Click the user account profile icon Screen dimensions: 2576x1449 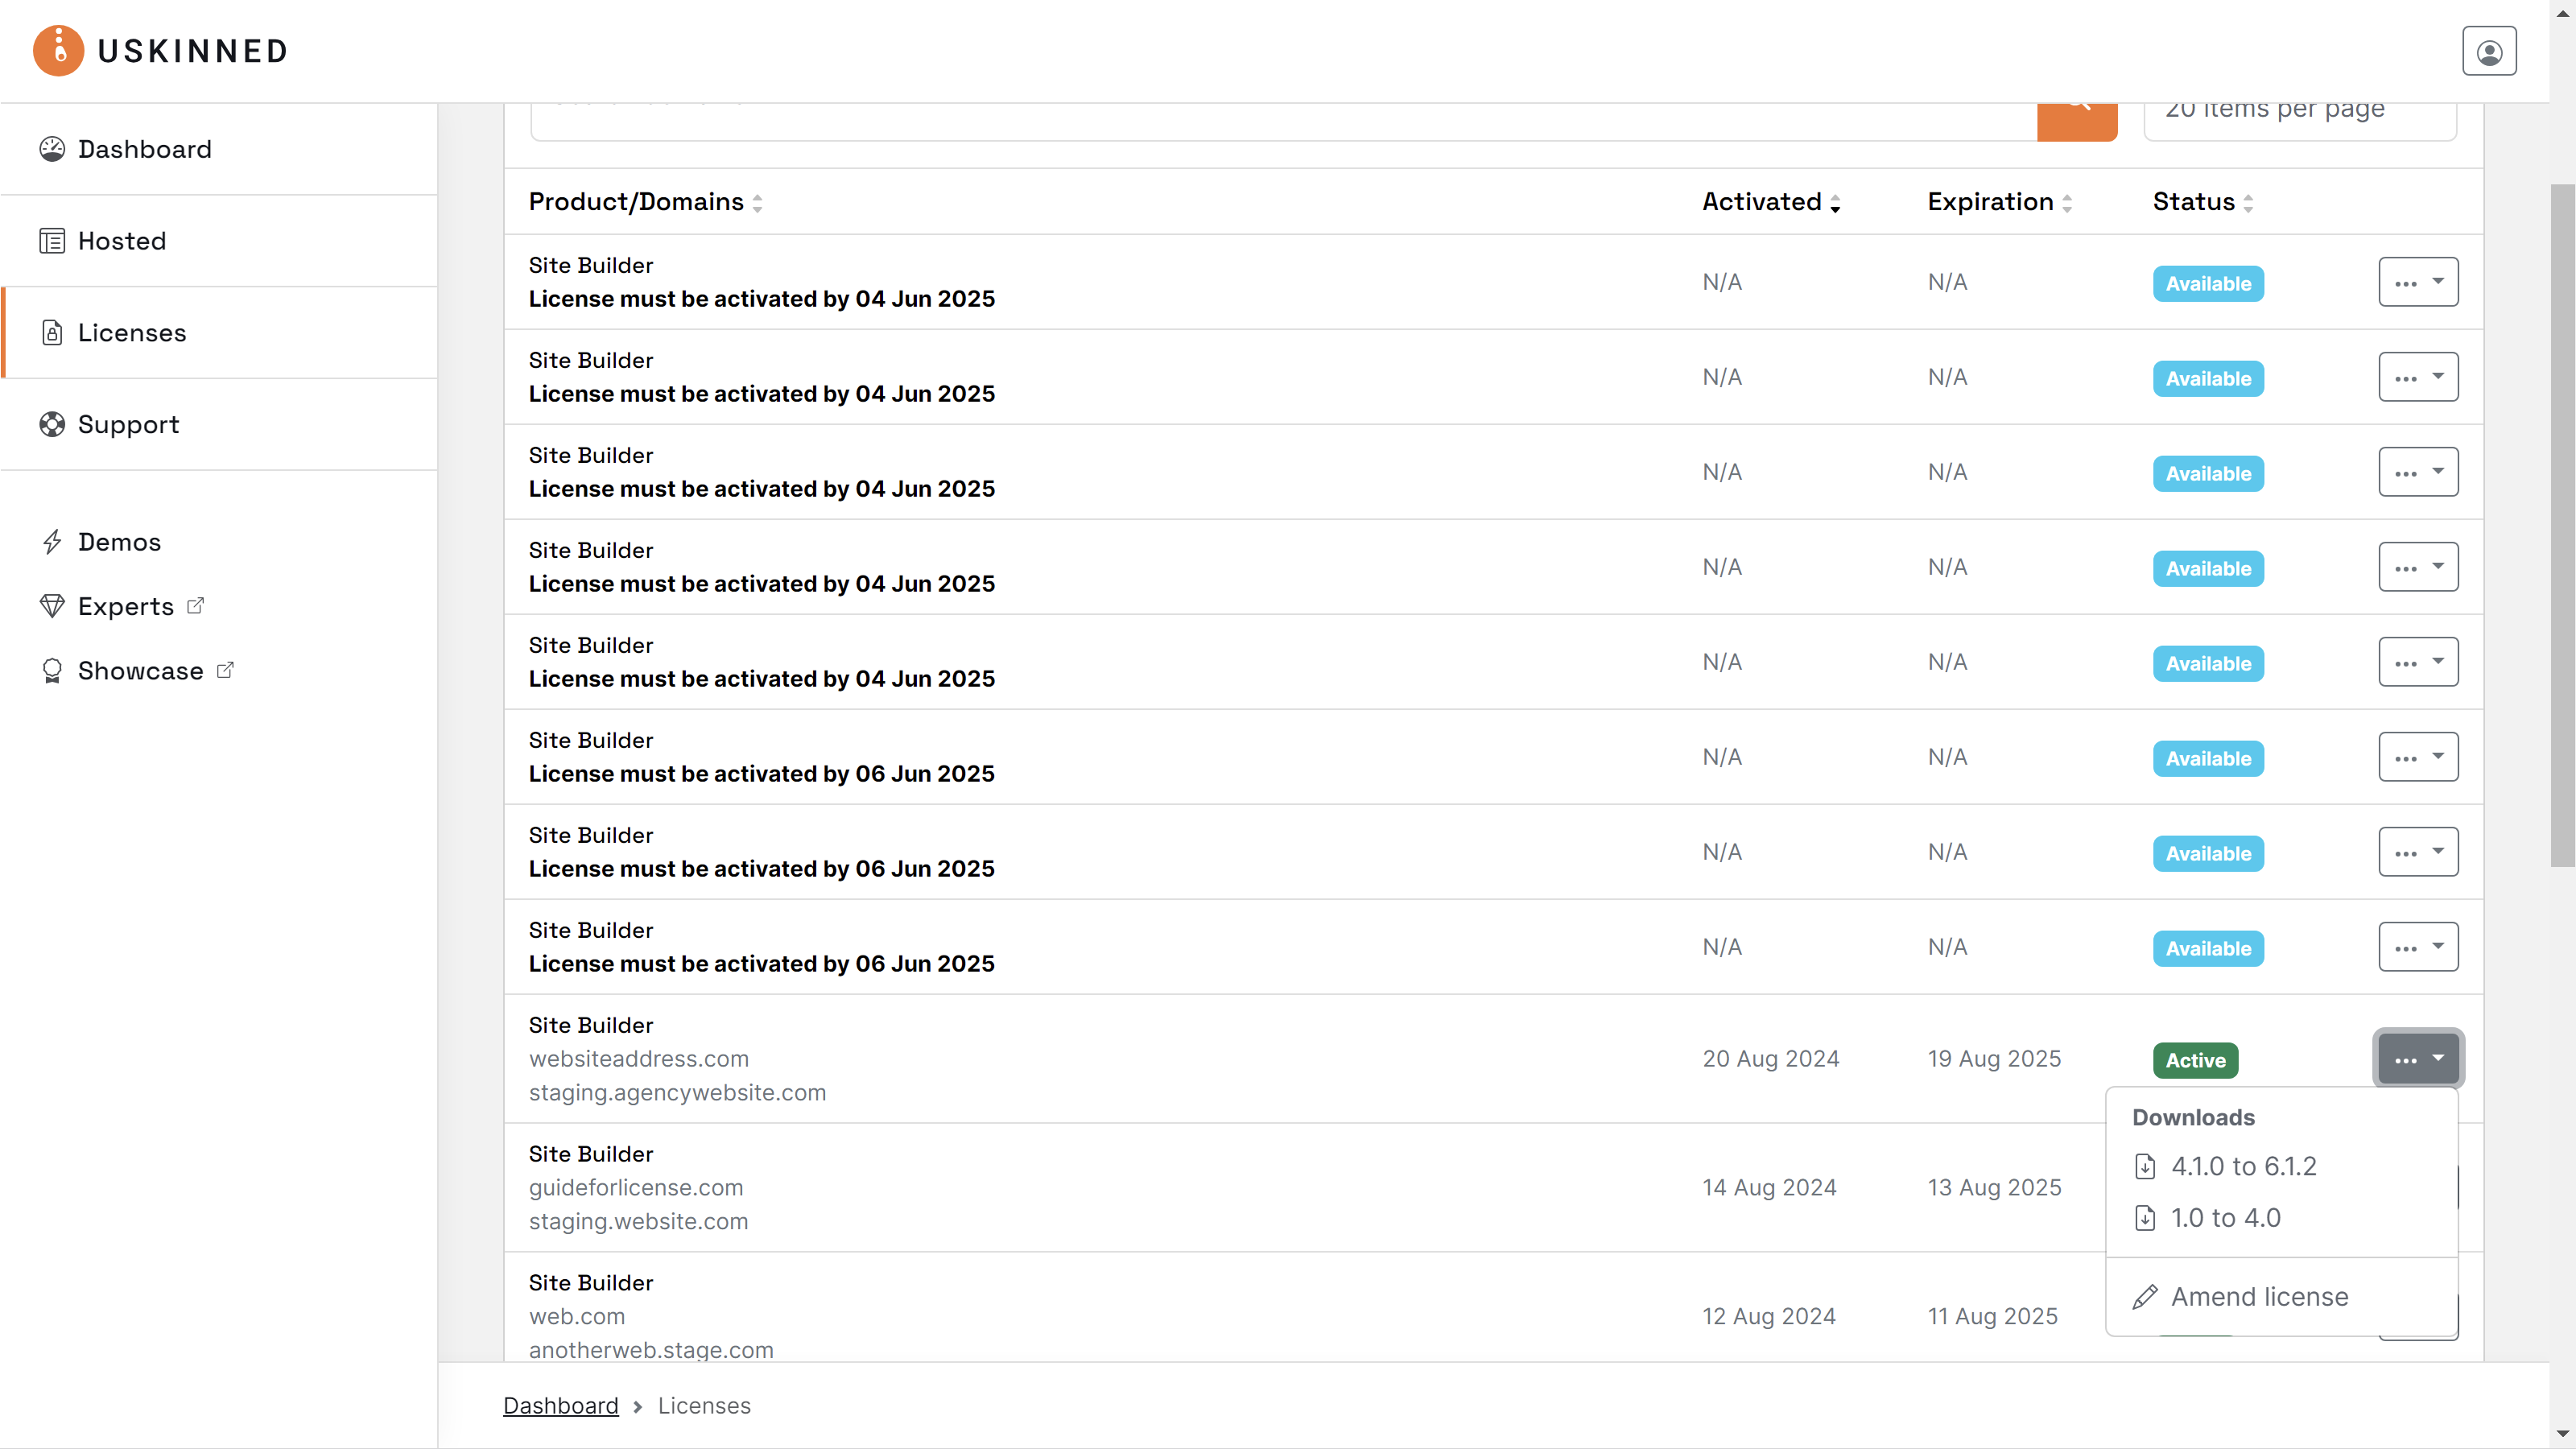[2488, 52]
